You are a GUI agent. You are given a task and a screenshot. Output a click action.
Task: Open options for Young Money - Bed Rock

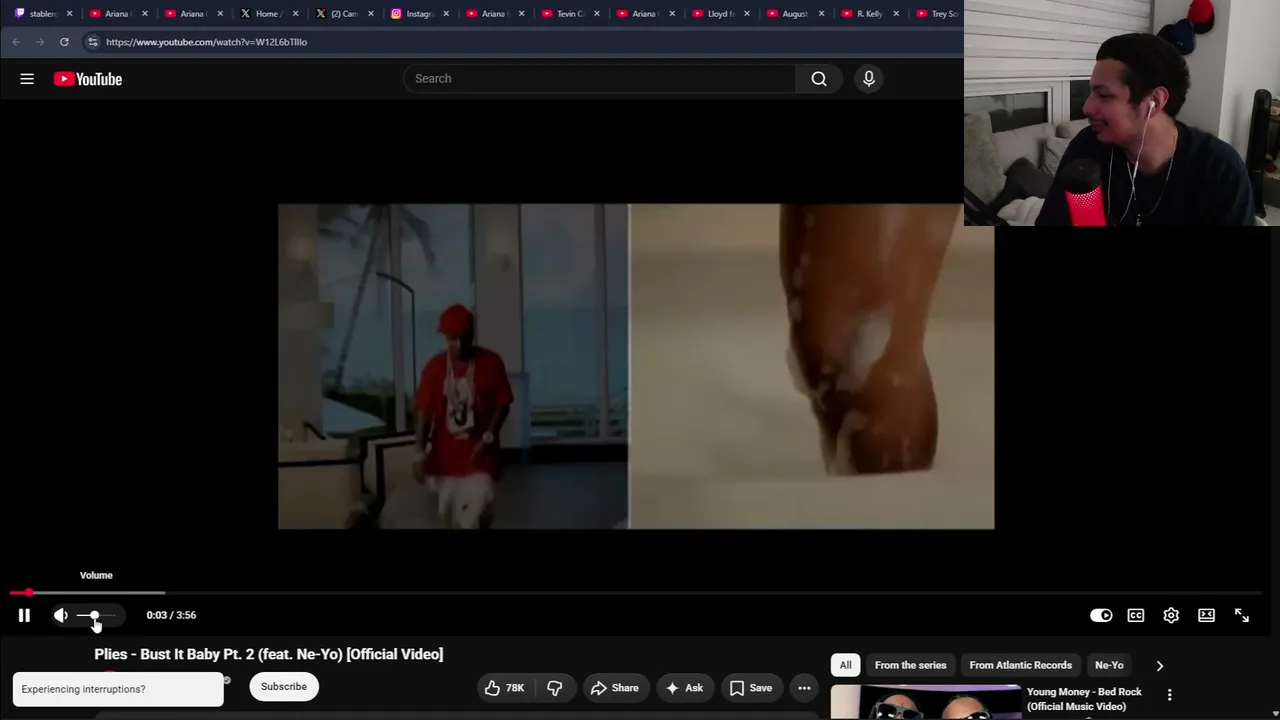point(1169,694)
